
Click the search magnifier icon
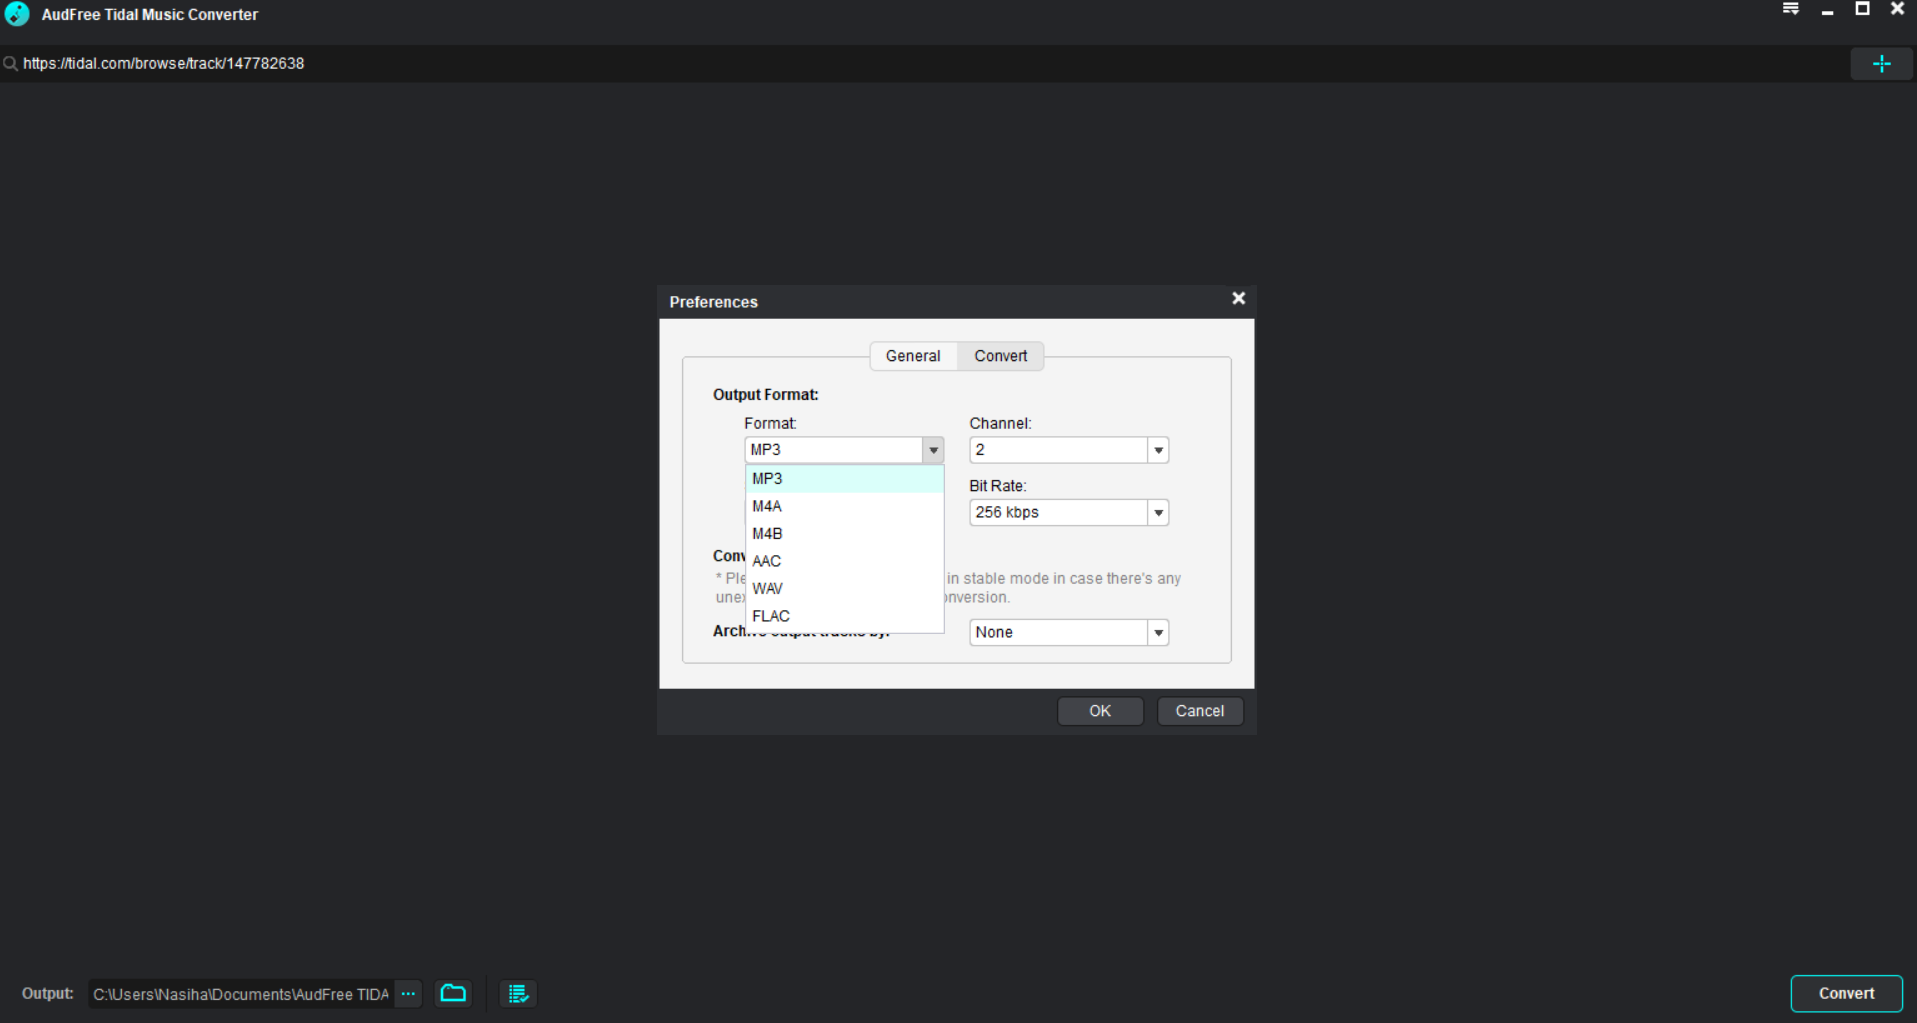pyautogui.click(x=10, y=63)
